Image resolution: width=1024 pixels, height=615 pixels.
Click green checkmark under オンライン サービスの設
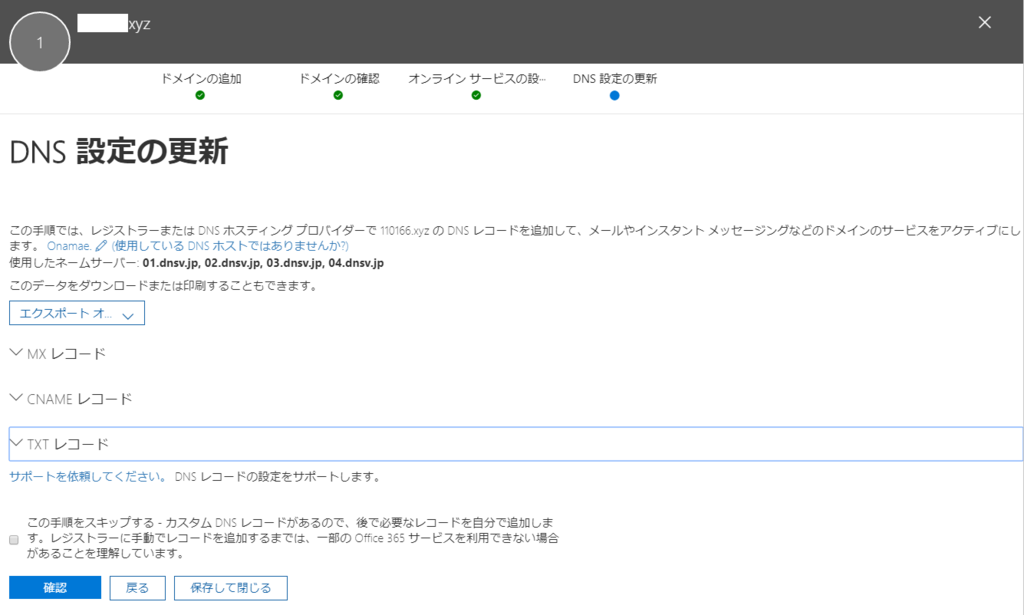tap(476, 95)
